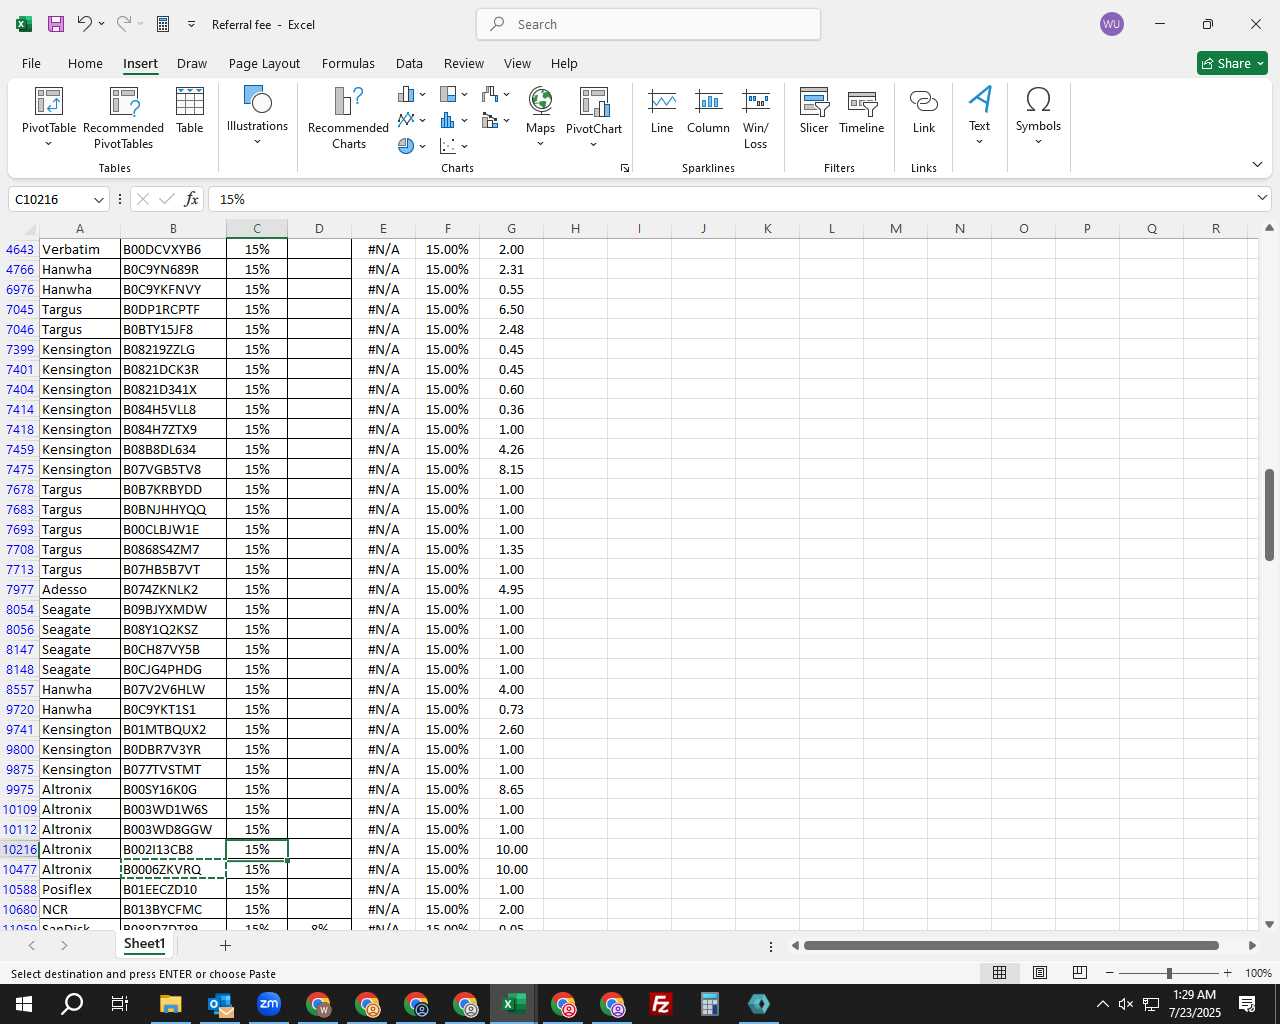Open the Maps chart option

(540, 116)
